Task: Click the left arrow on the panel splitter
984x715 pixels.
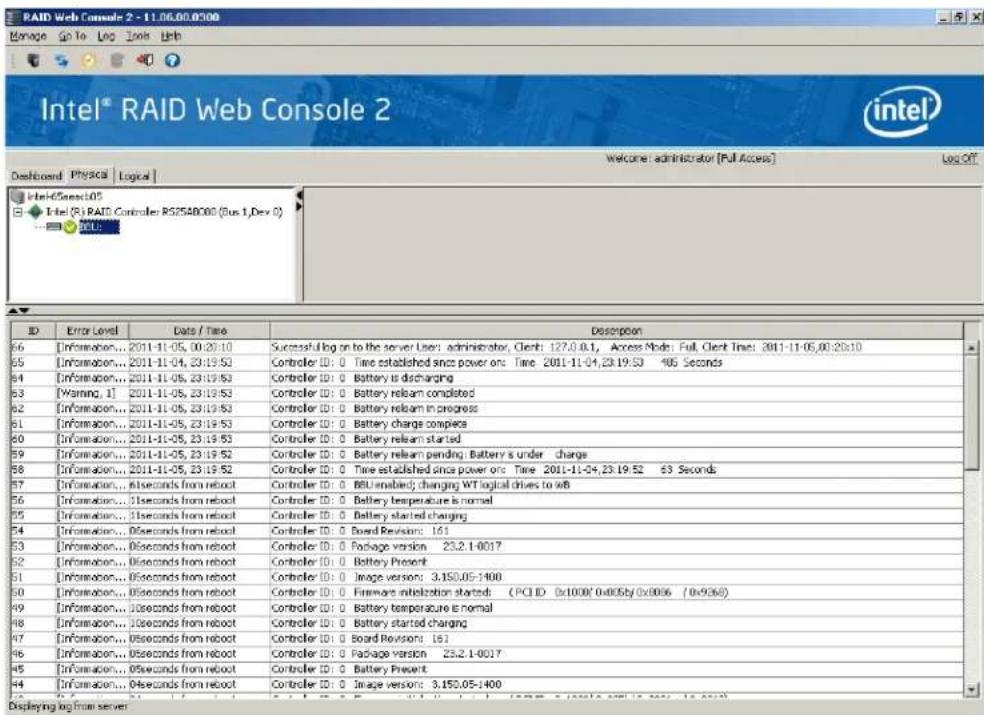Action: (x=299, y=196)
